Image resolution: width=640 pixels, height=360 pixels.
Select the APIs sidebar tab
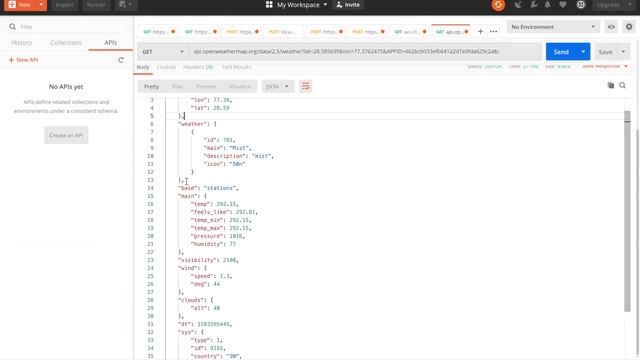(111, 42)
